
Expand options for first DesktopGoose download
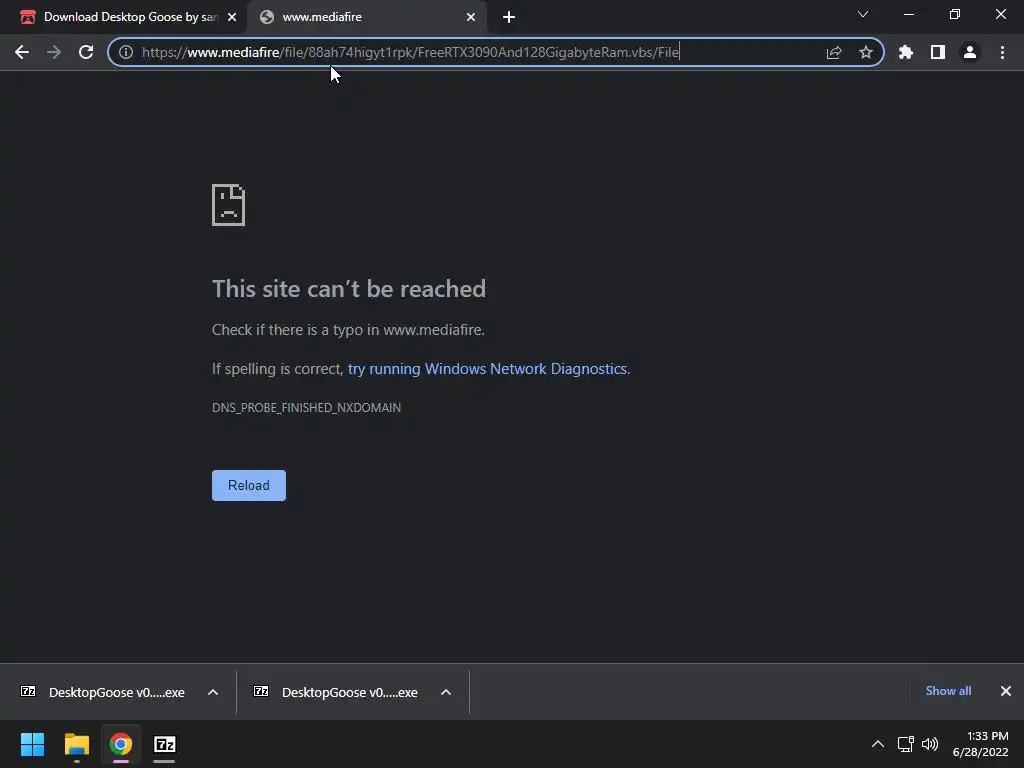(x=213, y=692)
